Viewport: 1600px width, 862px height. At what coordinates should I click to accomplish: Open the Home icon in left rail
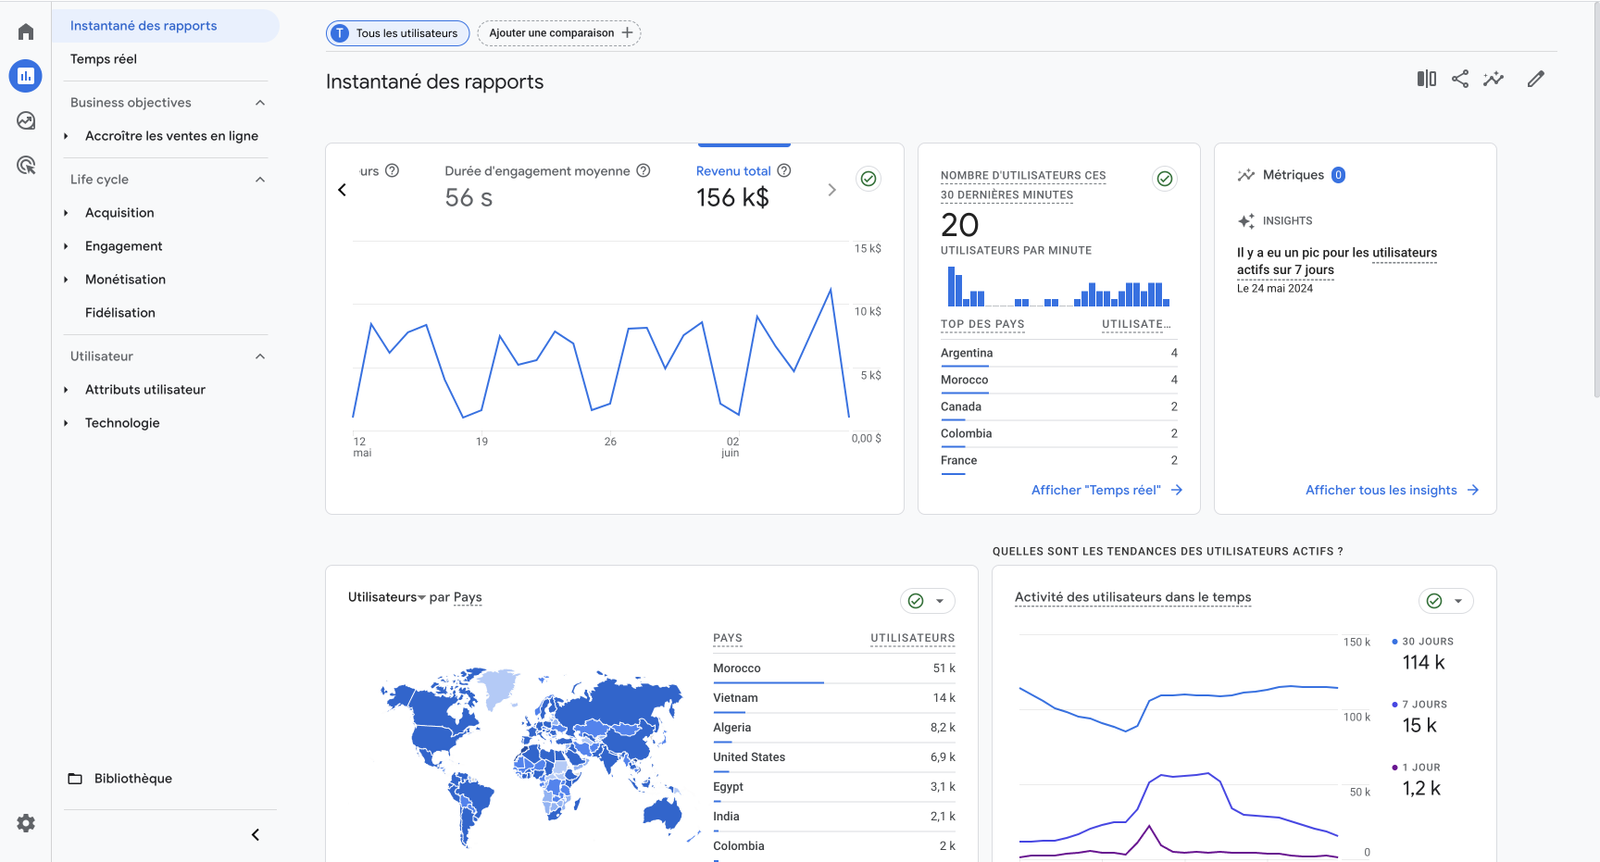(26, 32)
